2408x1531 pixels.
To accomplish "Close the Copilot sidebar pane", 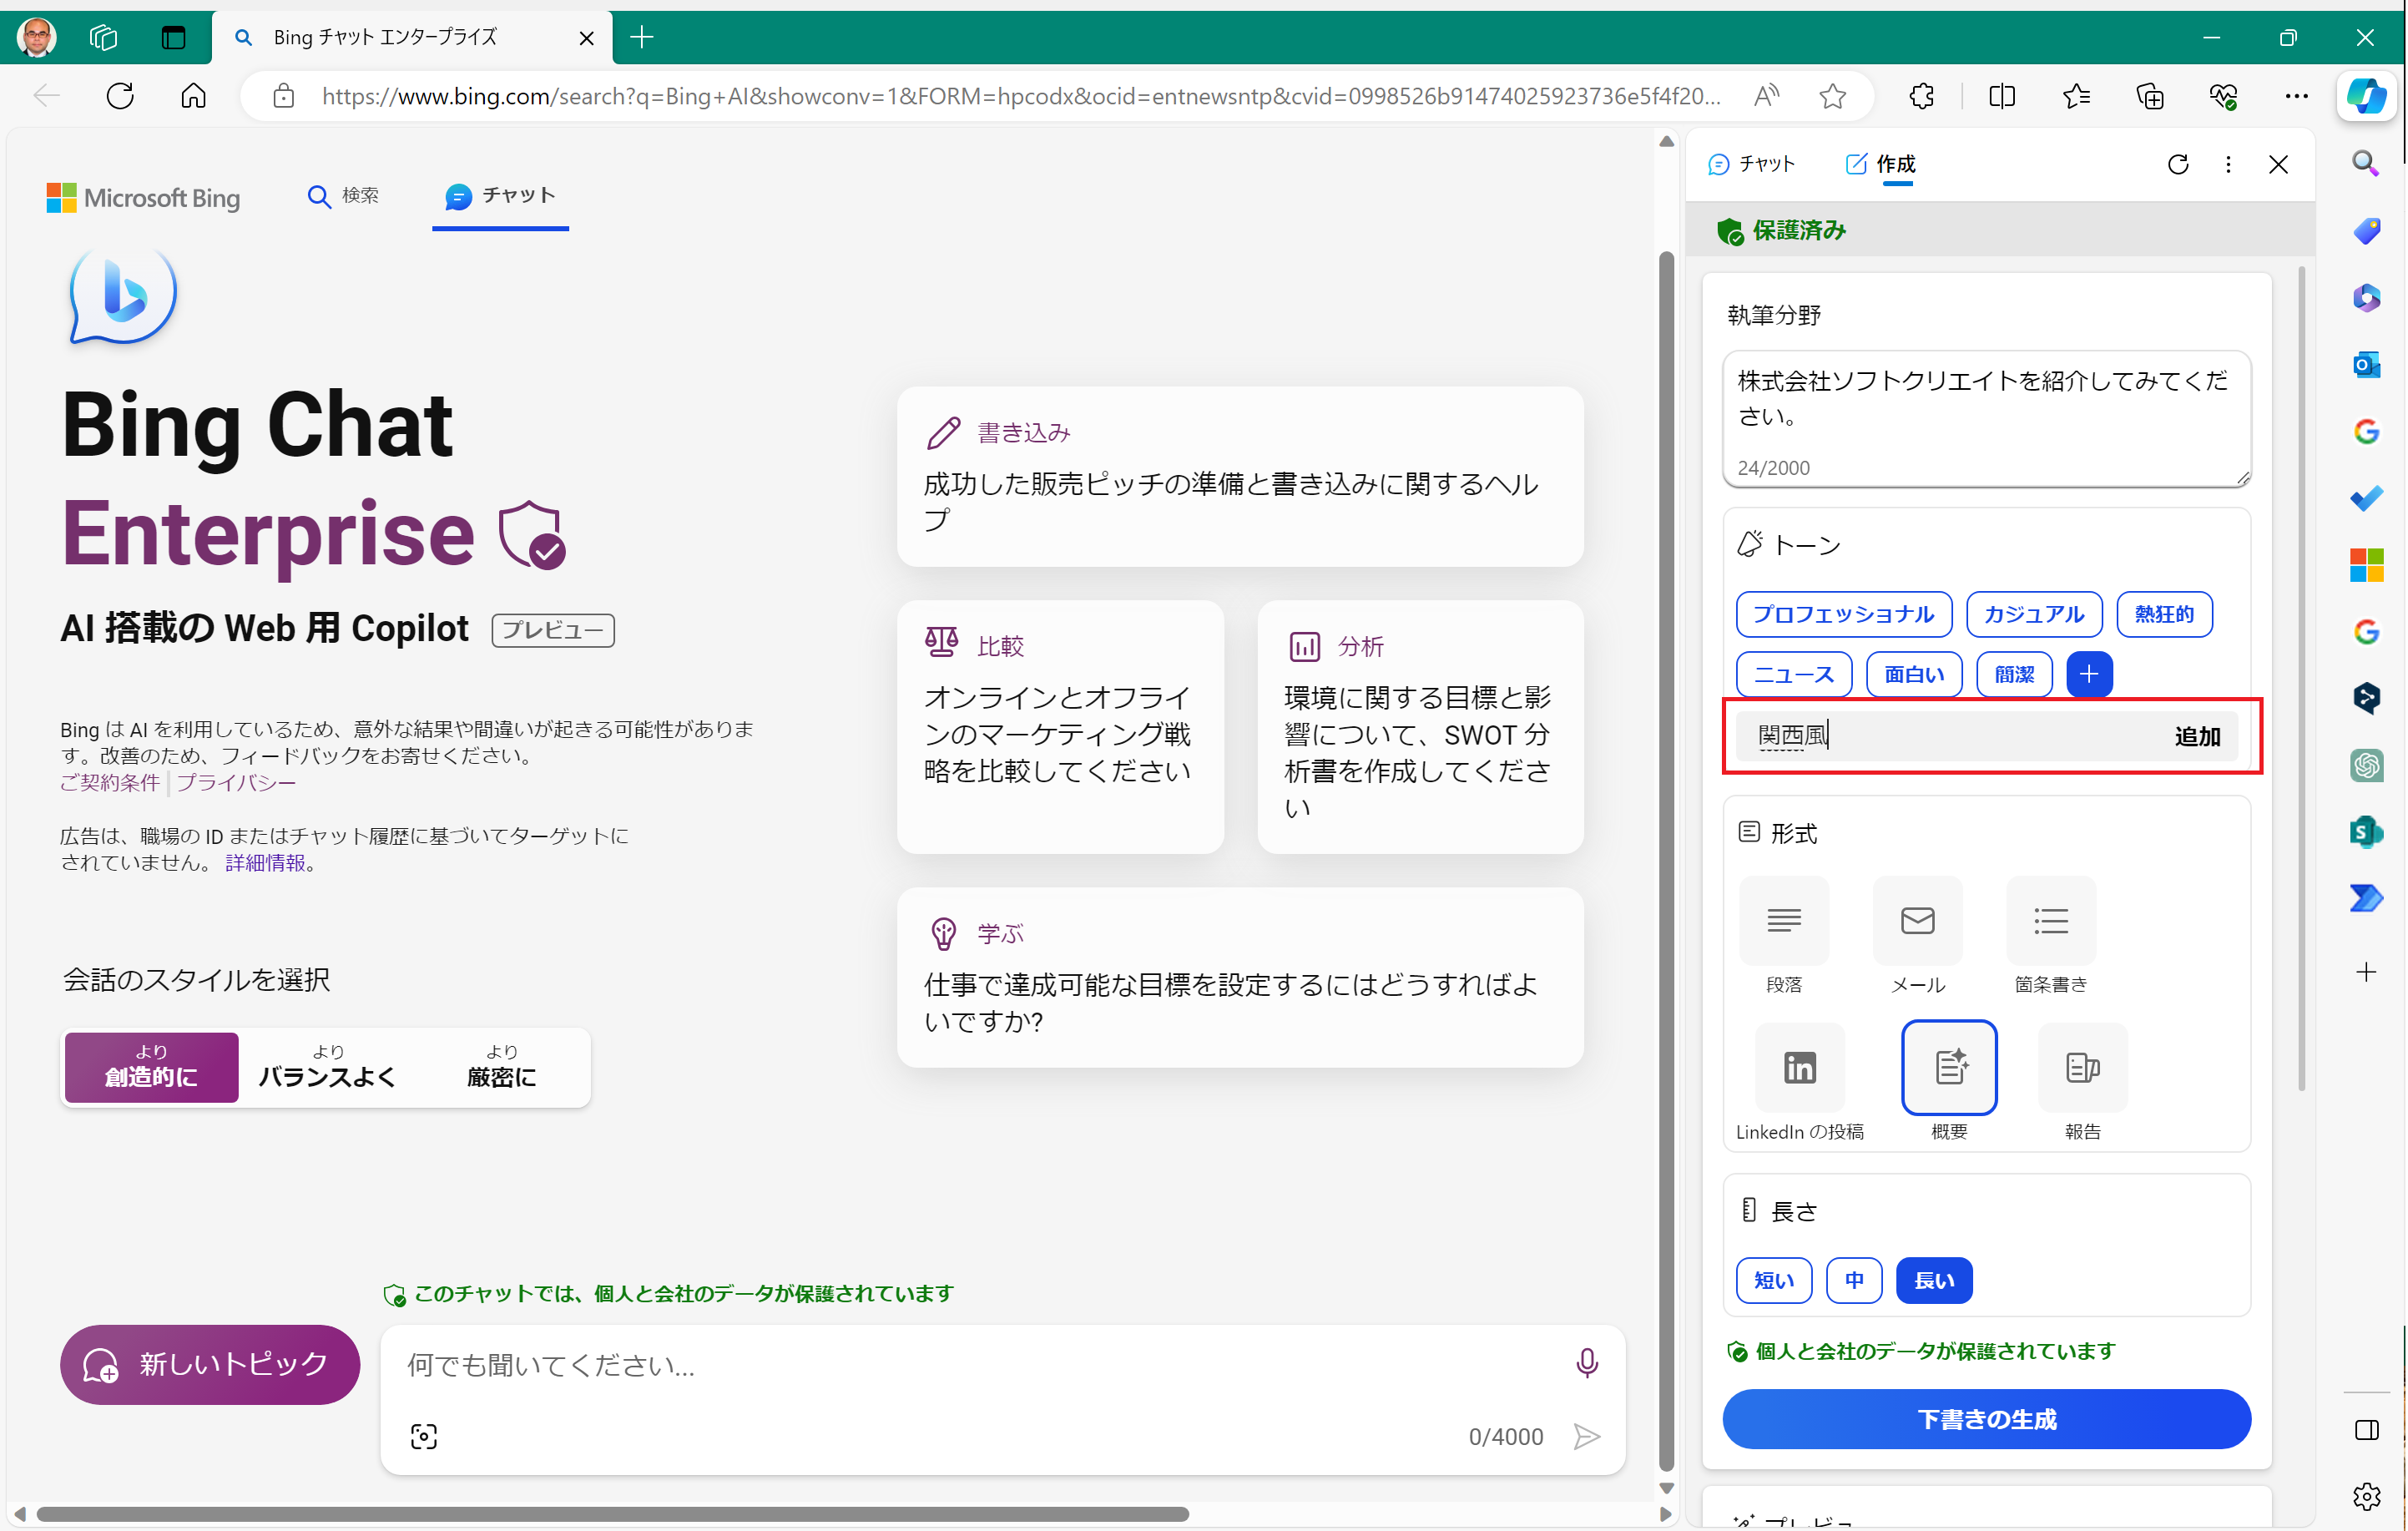I will 2278,164.
